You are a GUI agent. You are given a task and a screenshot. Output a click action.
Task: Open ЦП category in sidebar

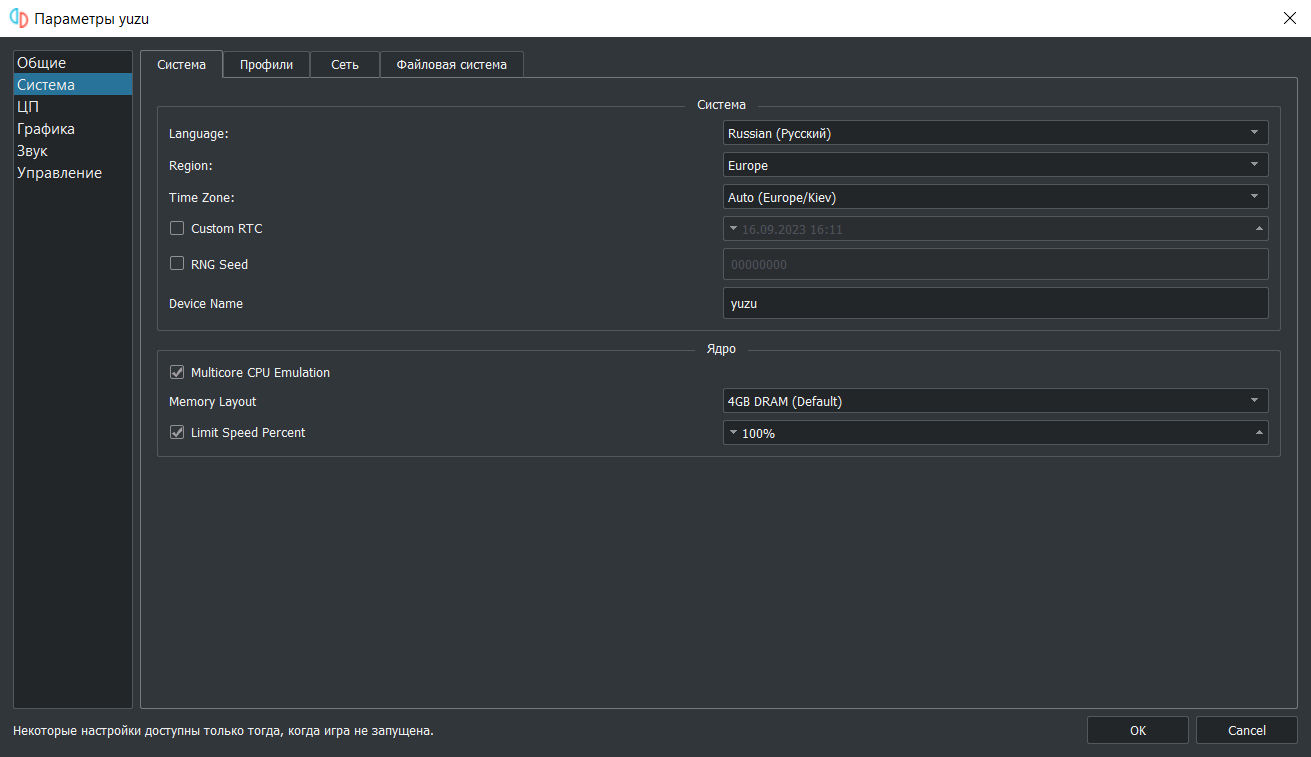[x=72, y=107]
